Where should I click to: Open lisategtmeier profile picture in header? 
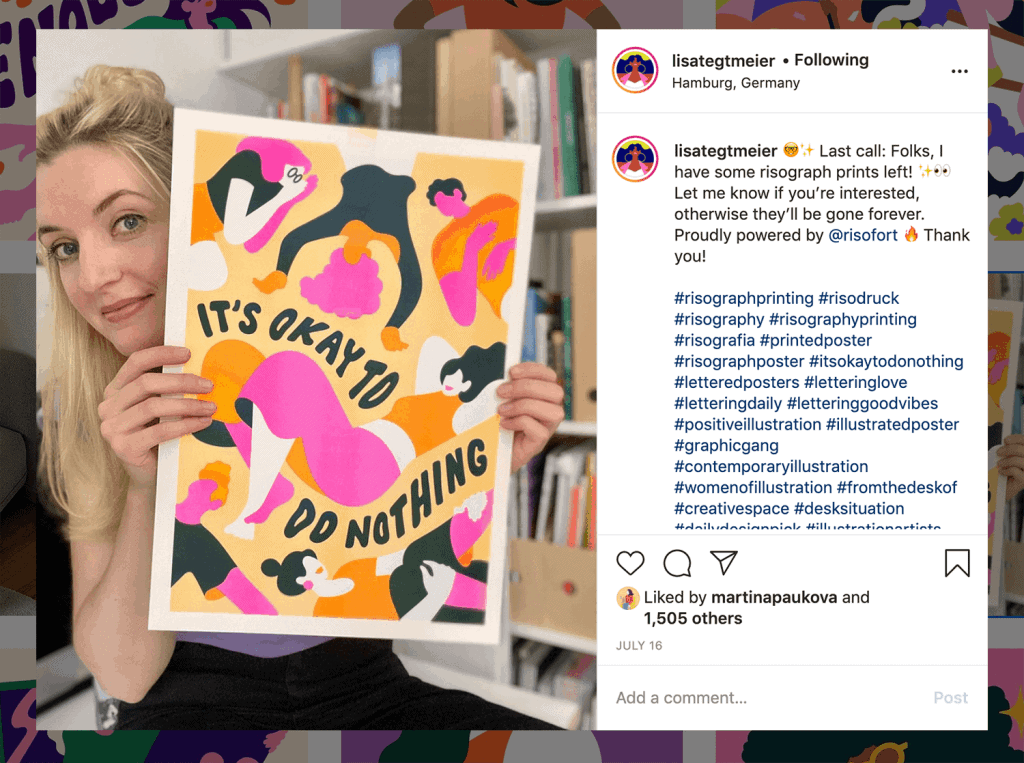[x=635, y=71]
